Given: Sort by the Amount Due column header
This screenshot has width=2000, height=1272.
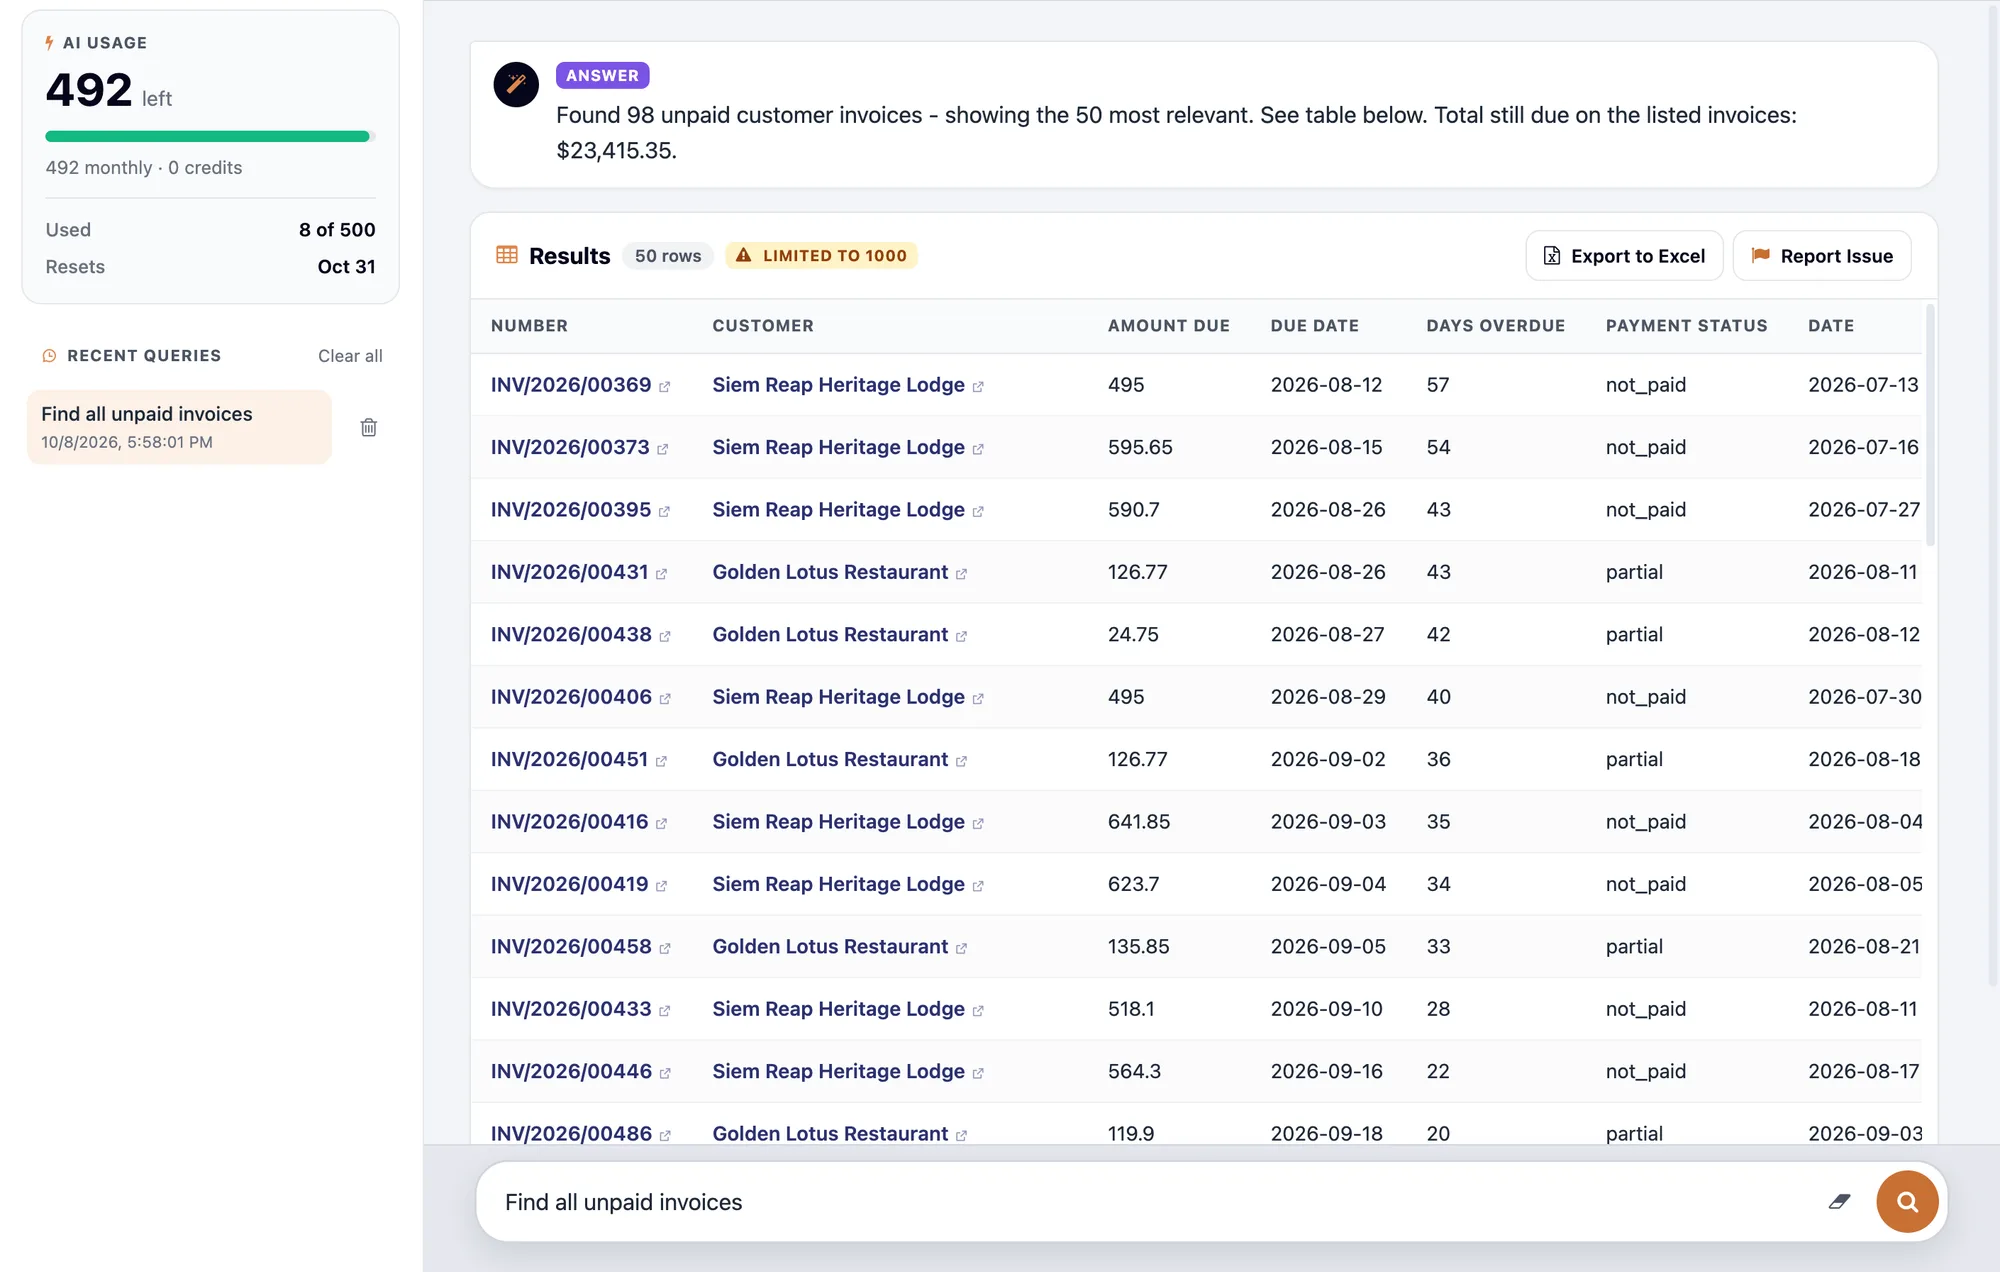Looking at the screenshot, I should pyautogui.click(x=1168, y=326).
